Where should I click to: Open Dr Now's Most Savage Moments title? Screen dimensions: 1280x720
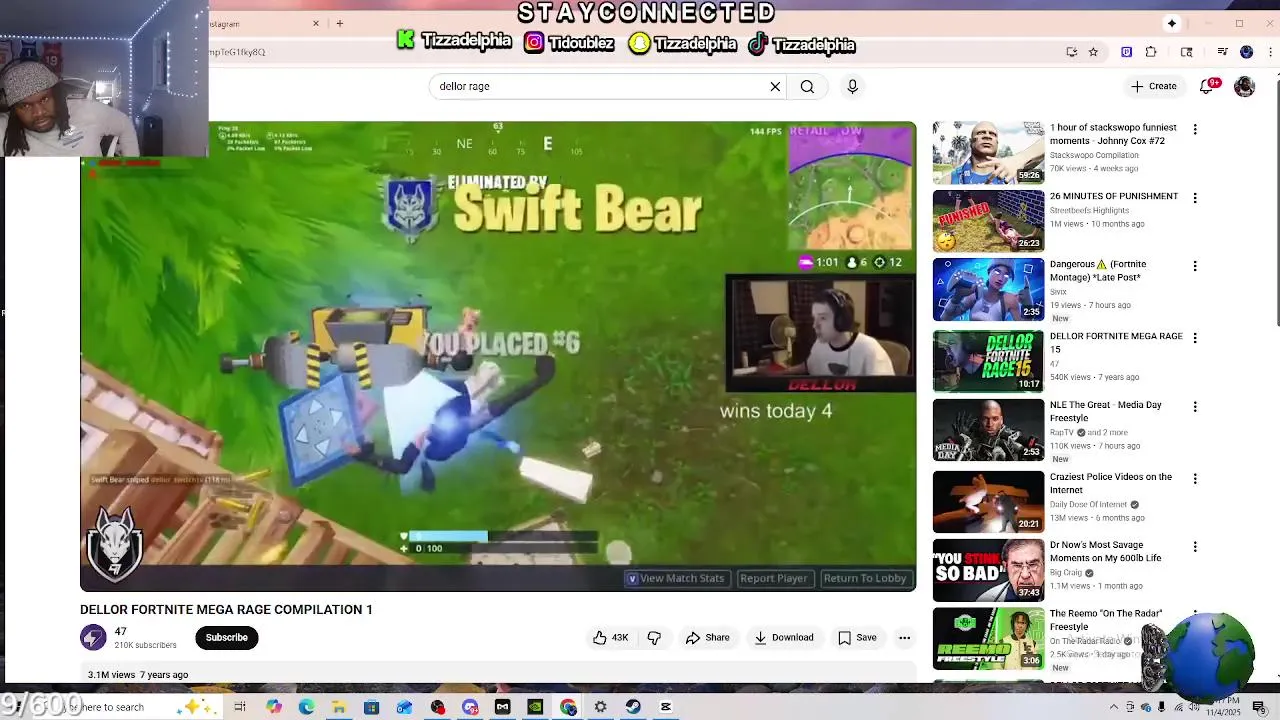click(x=1106, y=551)
